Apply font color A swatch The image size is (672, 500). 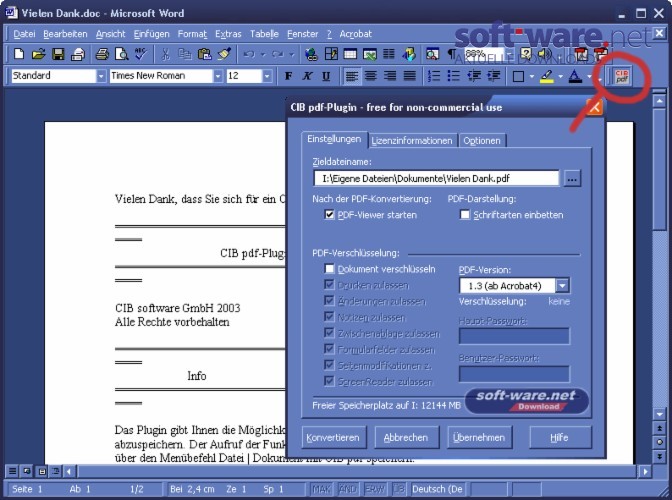[x=575, y=76]
